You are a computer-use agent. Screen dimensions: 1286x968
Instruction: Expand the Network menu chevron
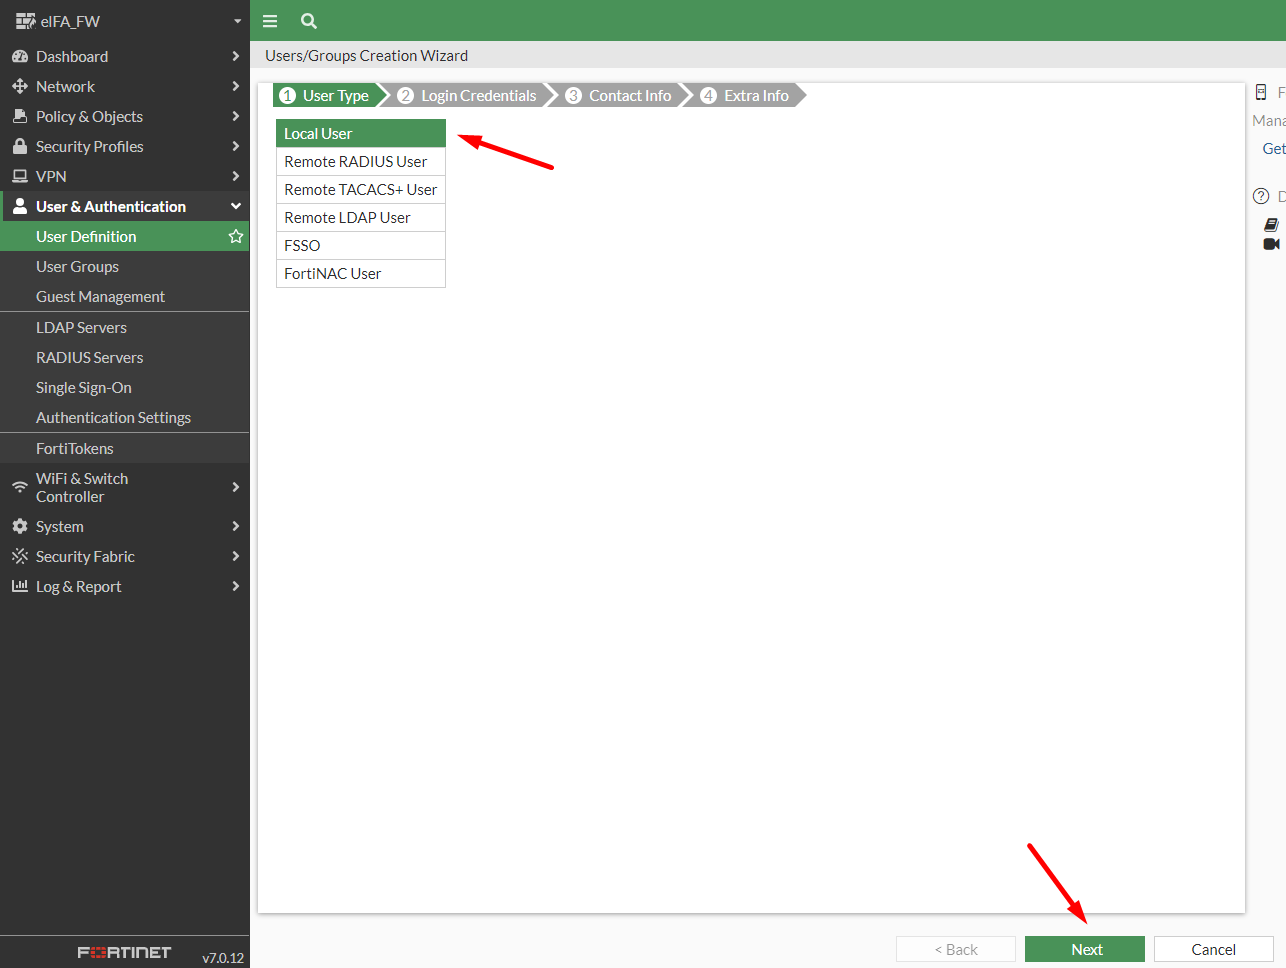pyautogui.click(x=236, y=87)
